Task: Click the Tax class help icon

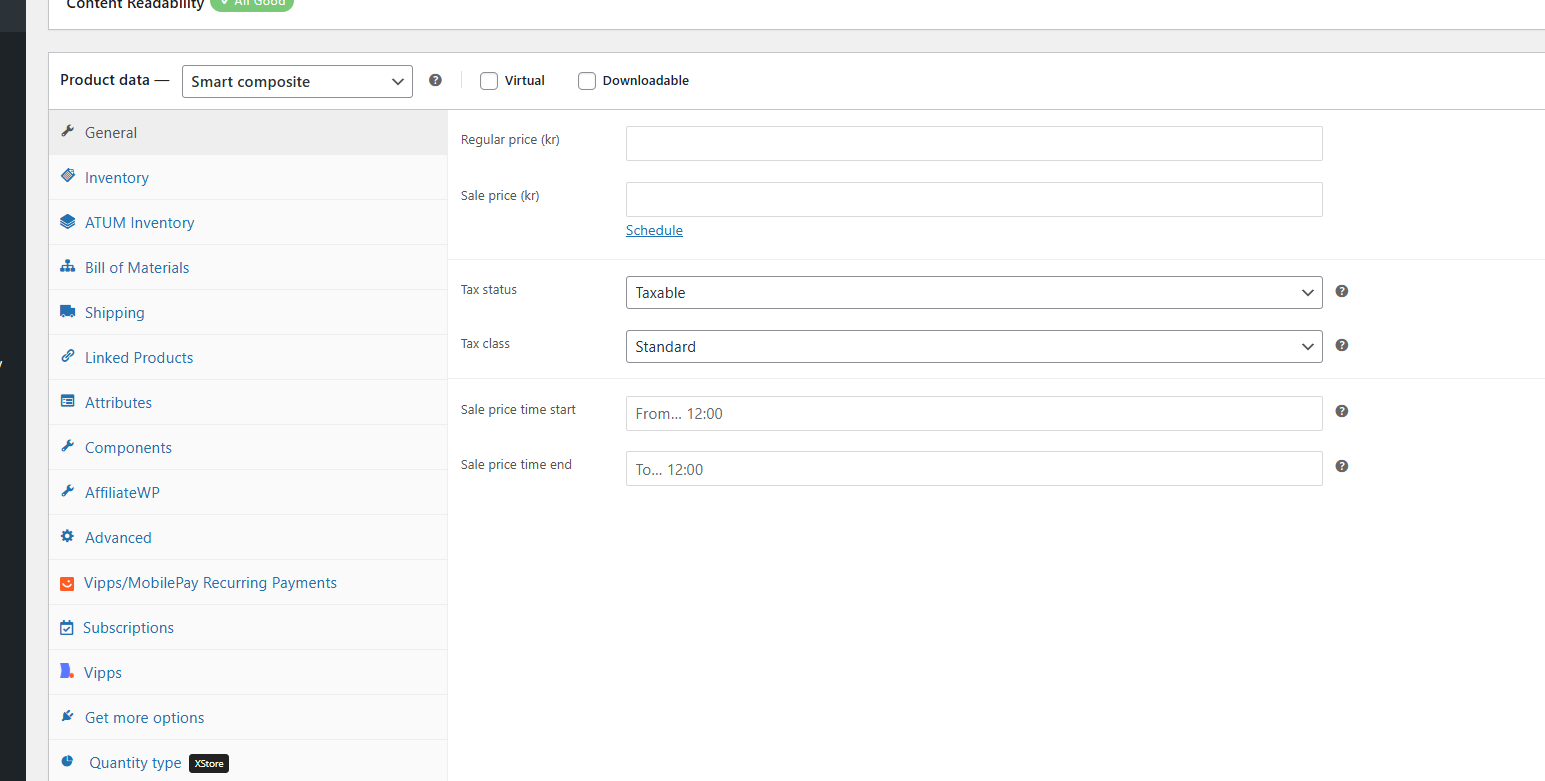Action: point(1342,345)
